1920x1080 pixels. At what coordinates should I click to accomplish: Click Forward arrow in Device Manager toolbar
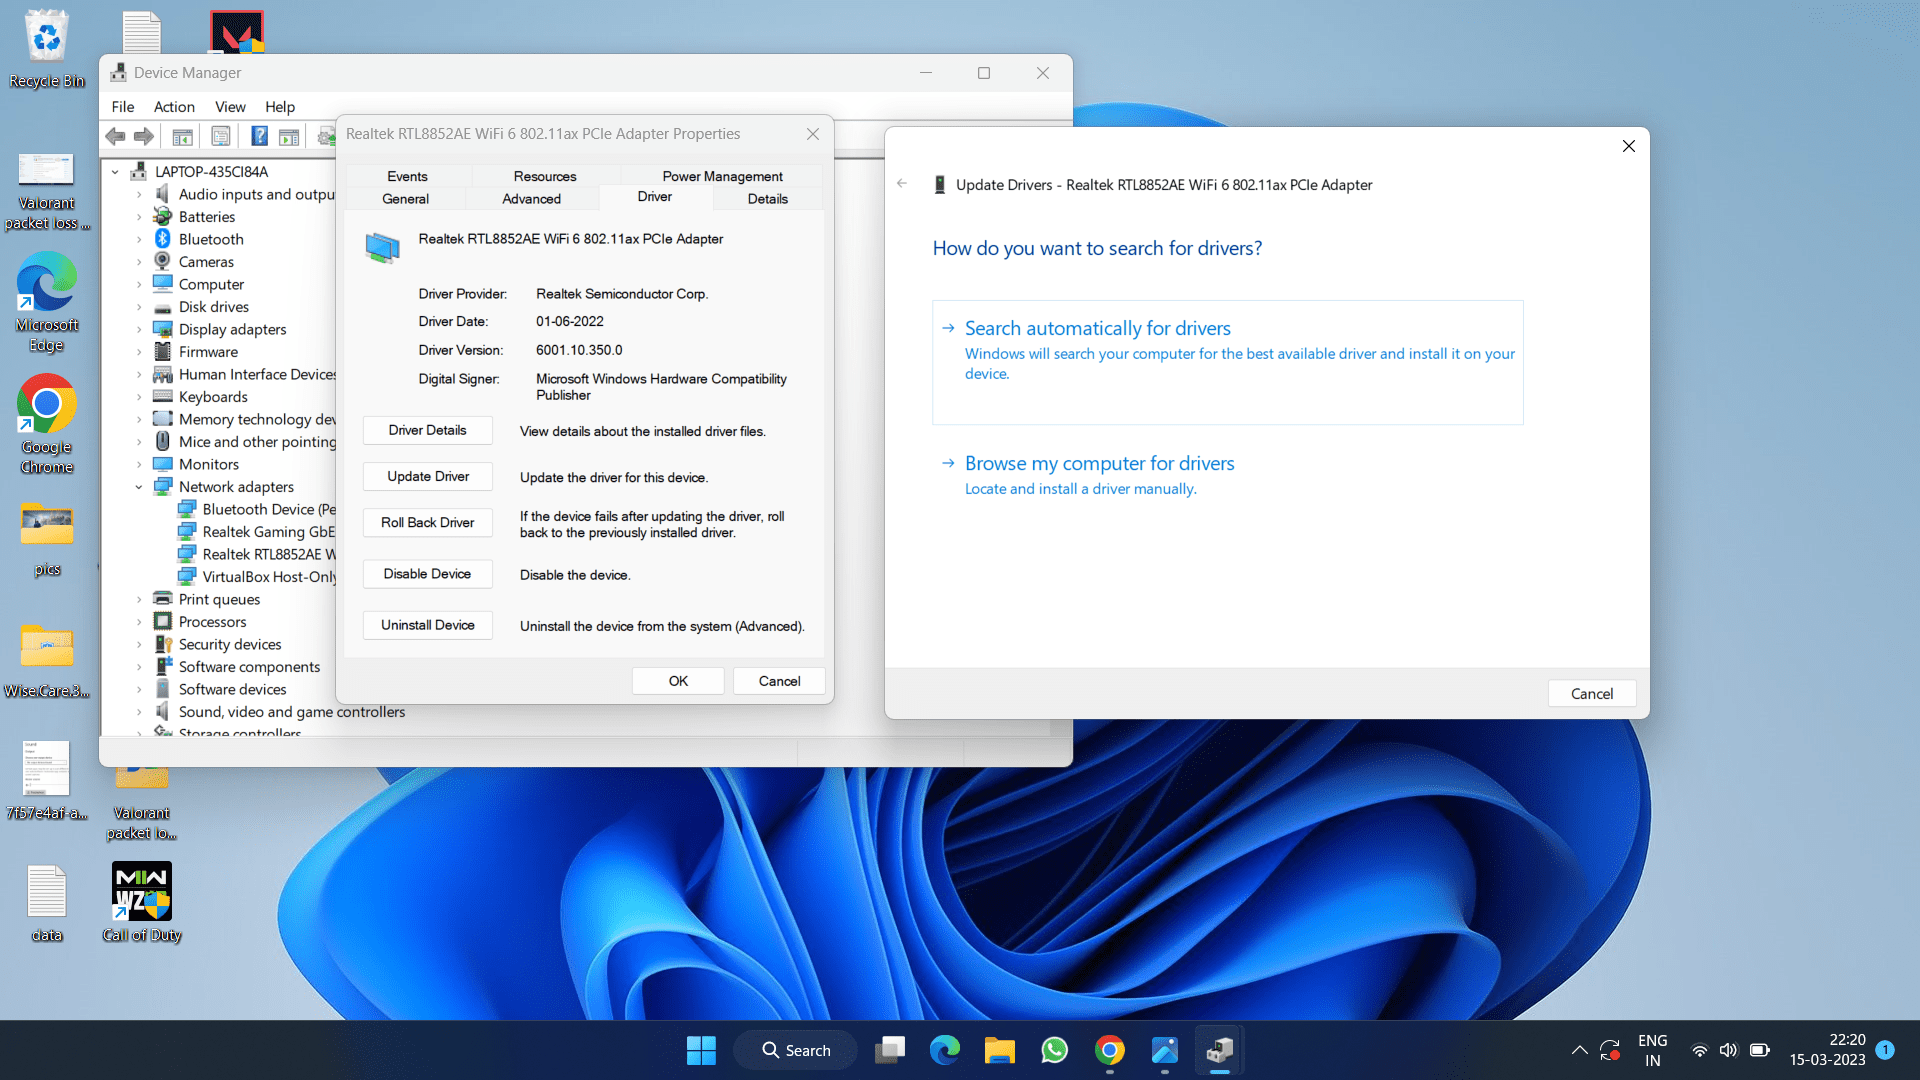tap(144, 136)
